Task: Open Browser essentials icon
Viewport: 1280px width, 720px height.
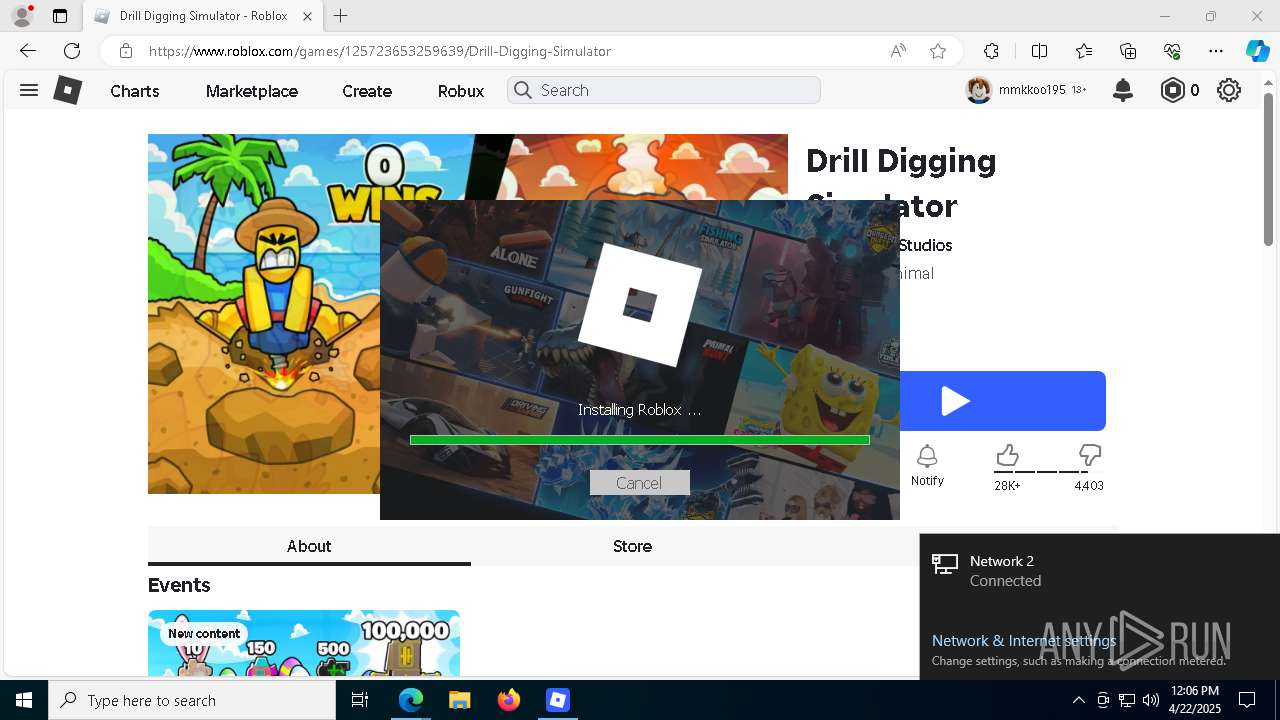Action: click(x=1172, y=51)
